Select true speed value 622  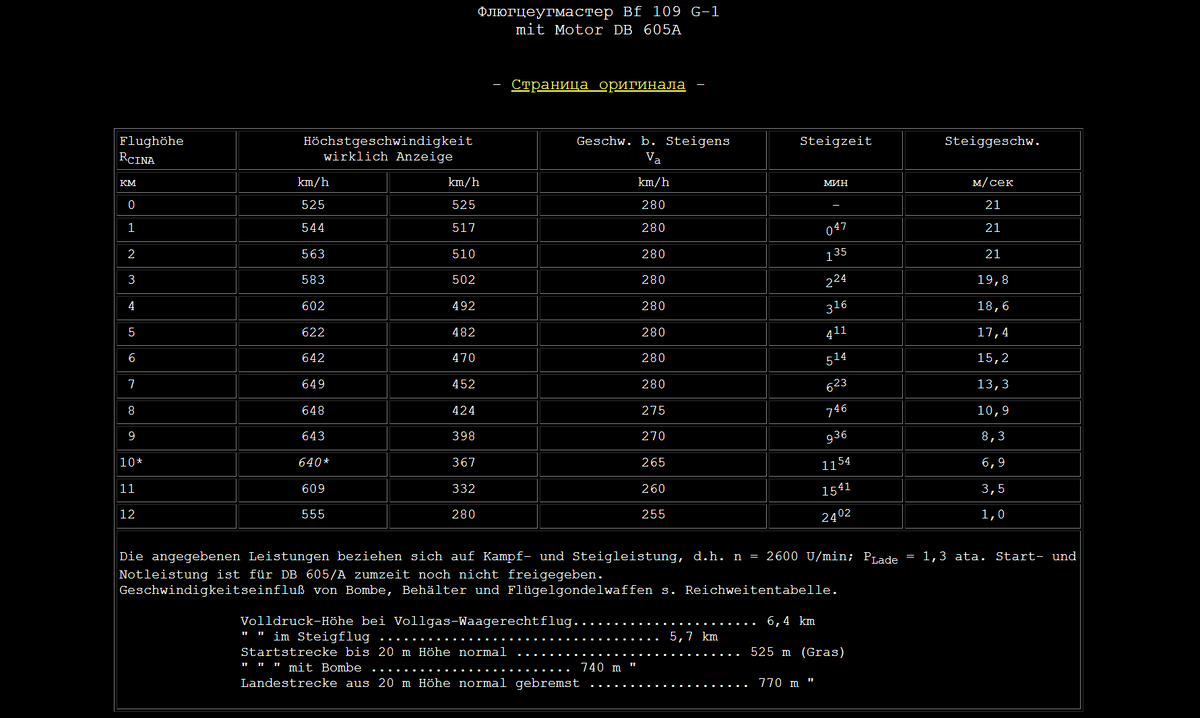coord(312,333)
